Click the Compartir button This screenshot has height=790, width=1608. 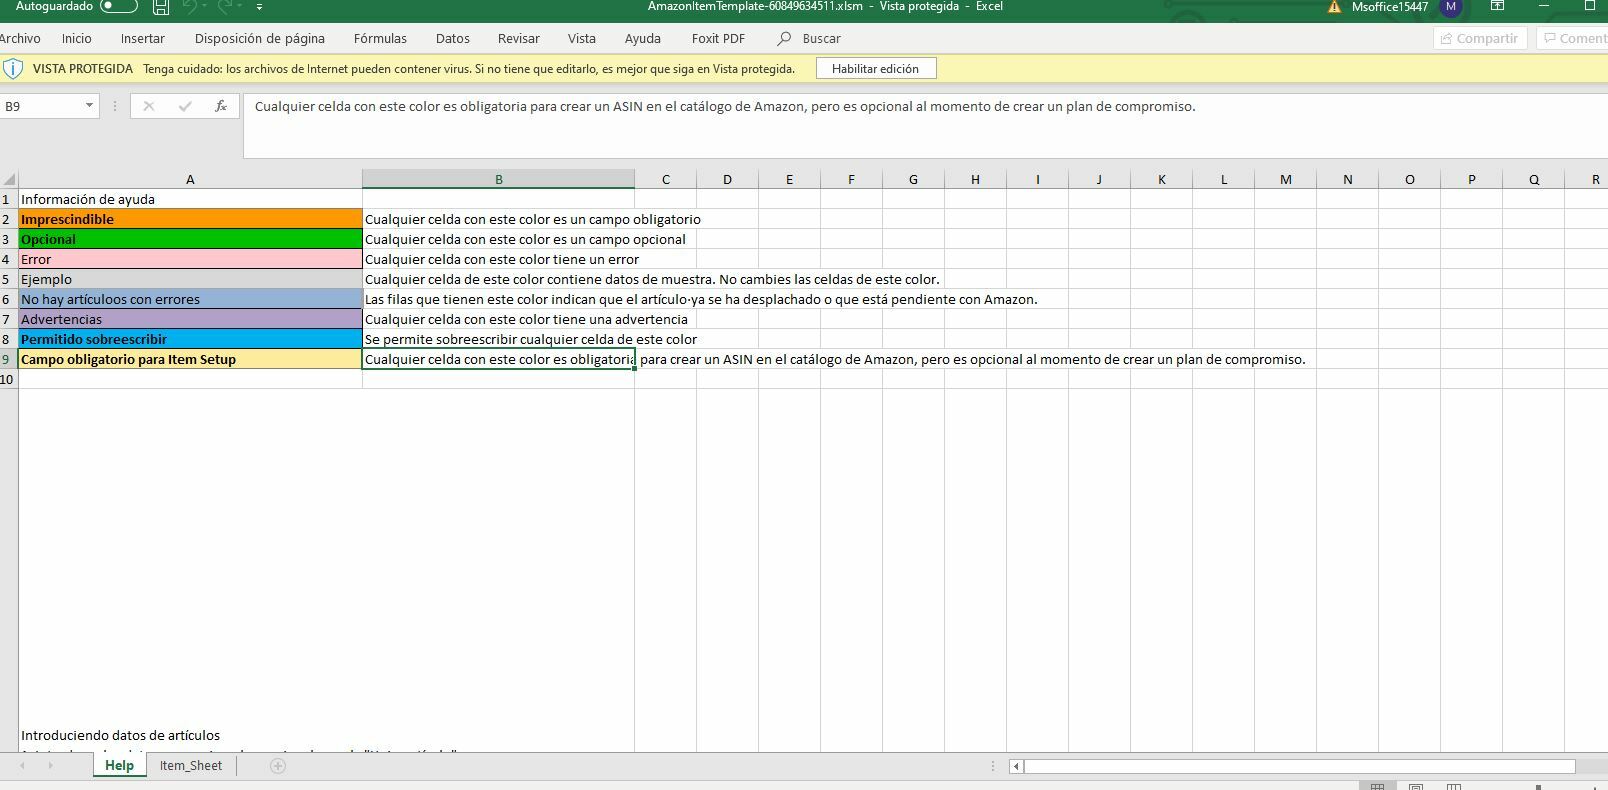[x=1479, y=38]
